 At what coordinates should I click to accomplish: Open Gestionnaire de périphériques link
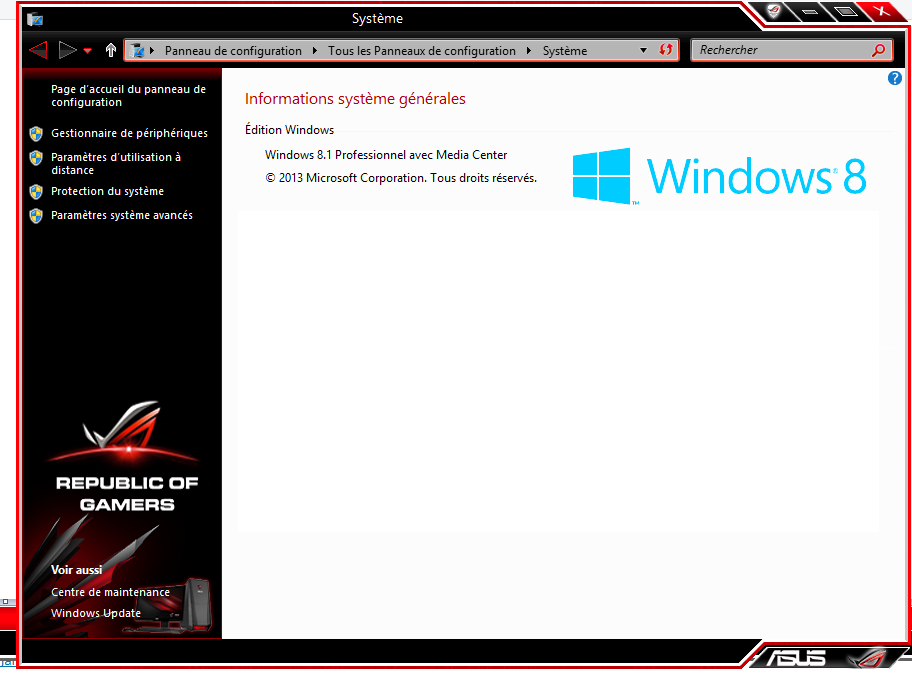pos(129,133)
